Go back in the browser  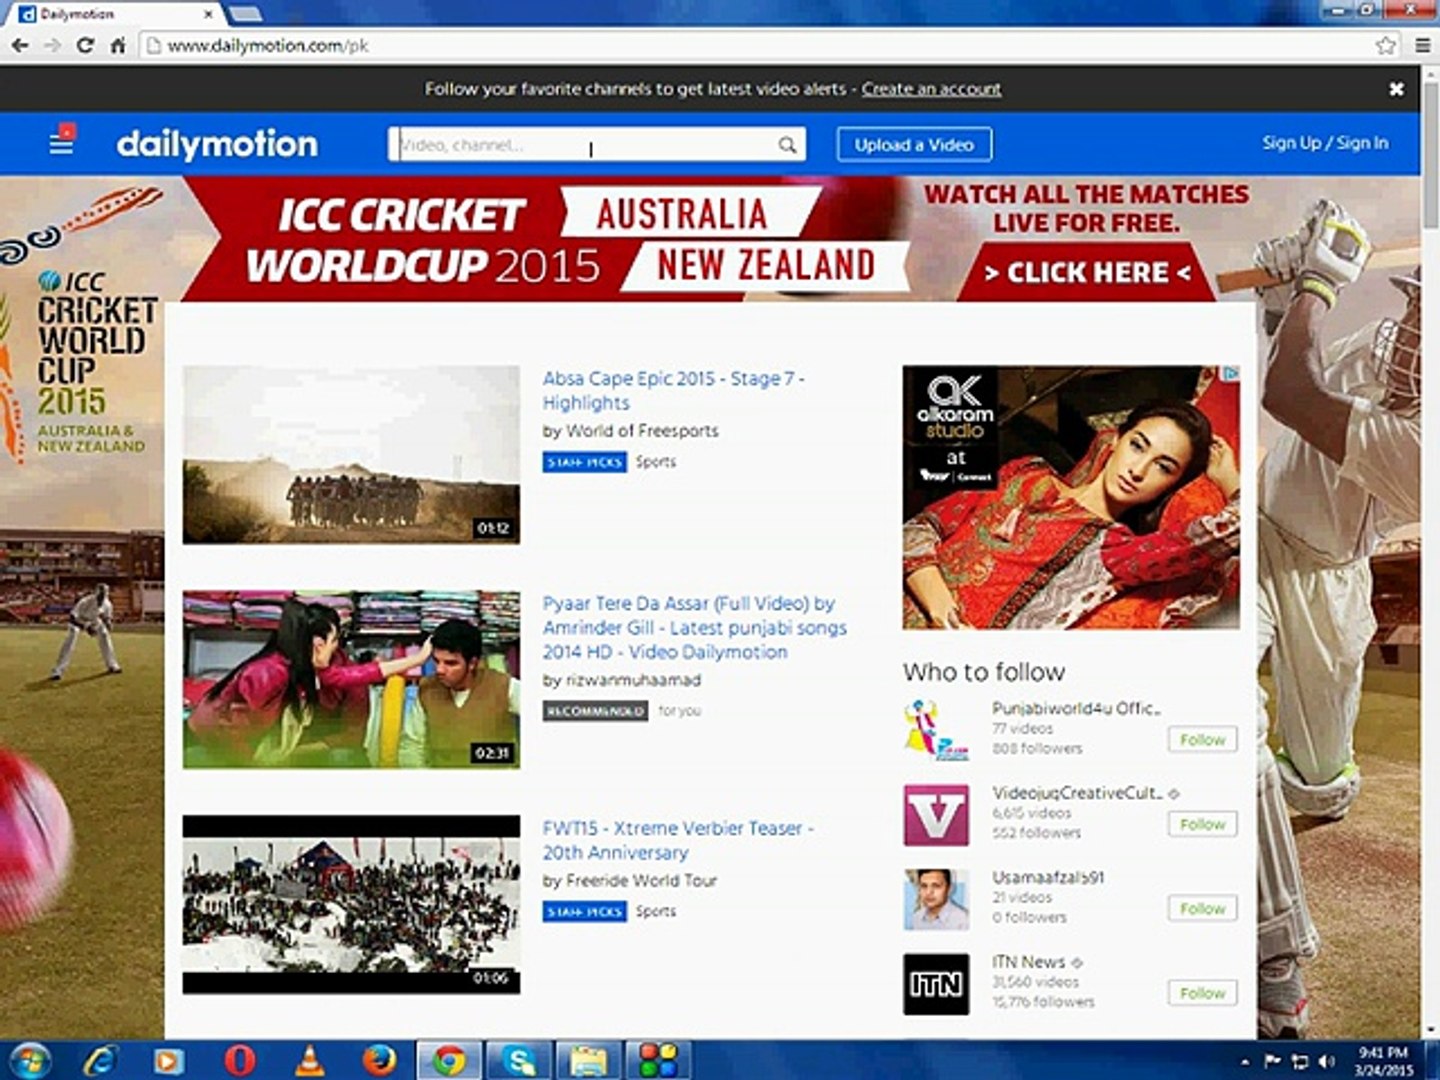(20, 45)
